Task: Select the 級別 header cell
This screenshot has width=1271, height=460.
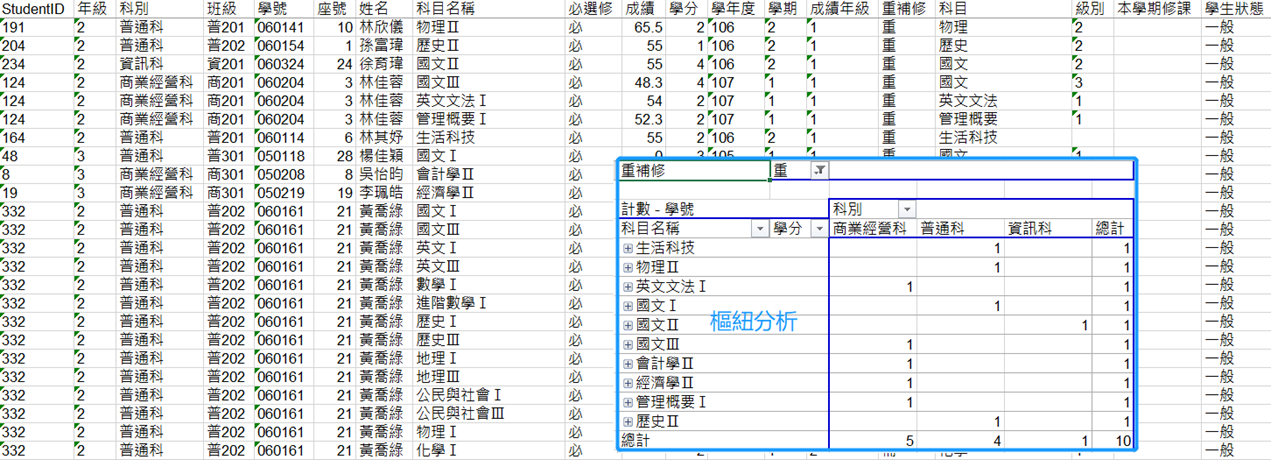Action: [1091, 8]
